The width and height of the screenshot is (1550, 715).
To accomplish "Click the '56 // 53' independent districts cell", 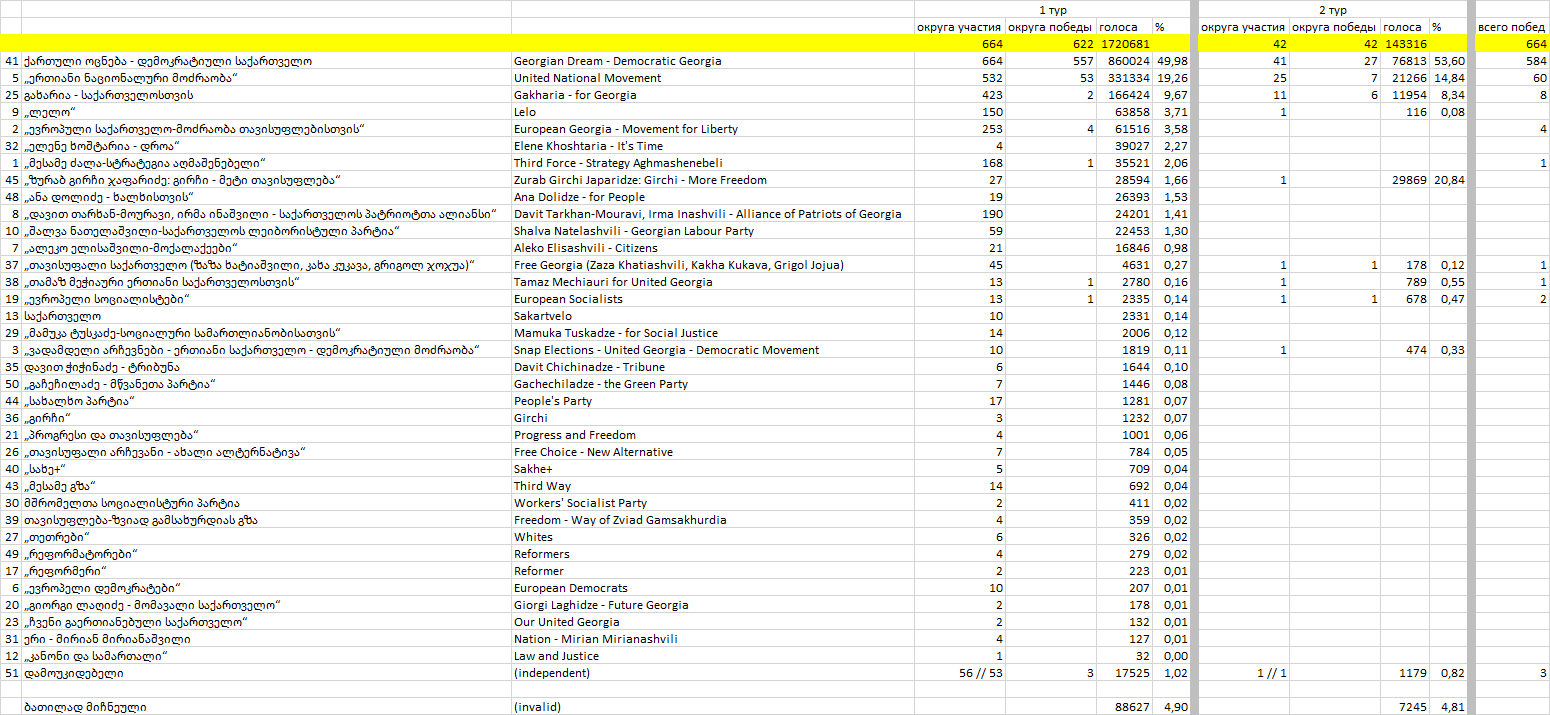I will [x=960, y=673].
